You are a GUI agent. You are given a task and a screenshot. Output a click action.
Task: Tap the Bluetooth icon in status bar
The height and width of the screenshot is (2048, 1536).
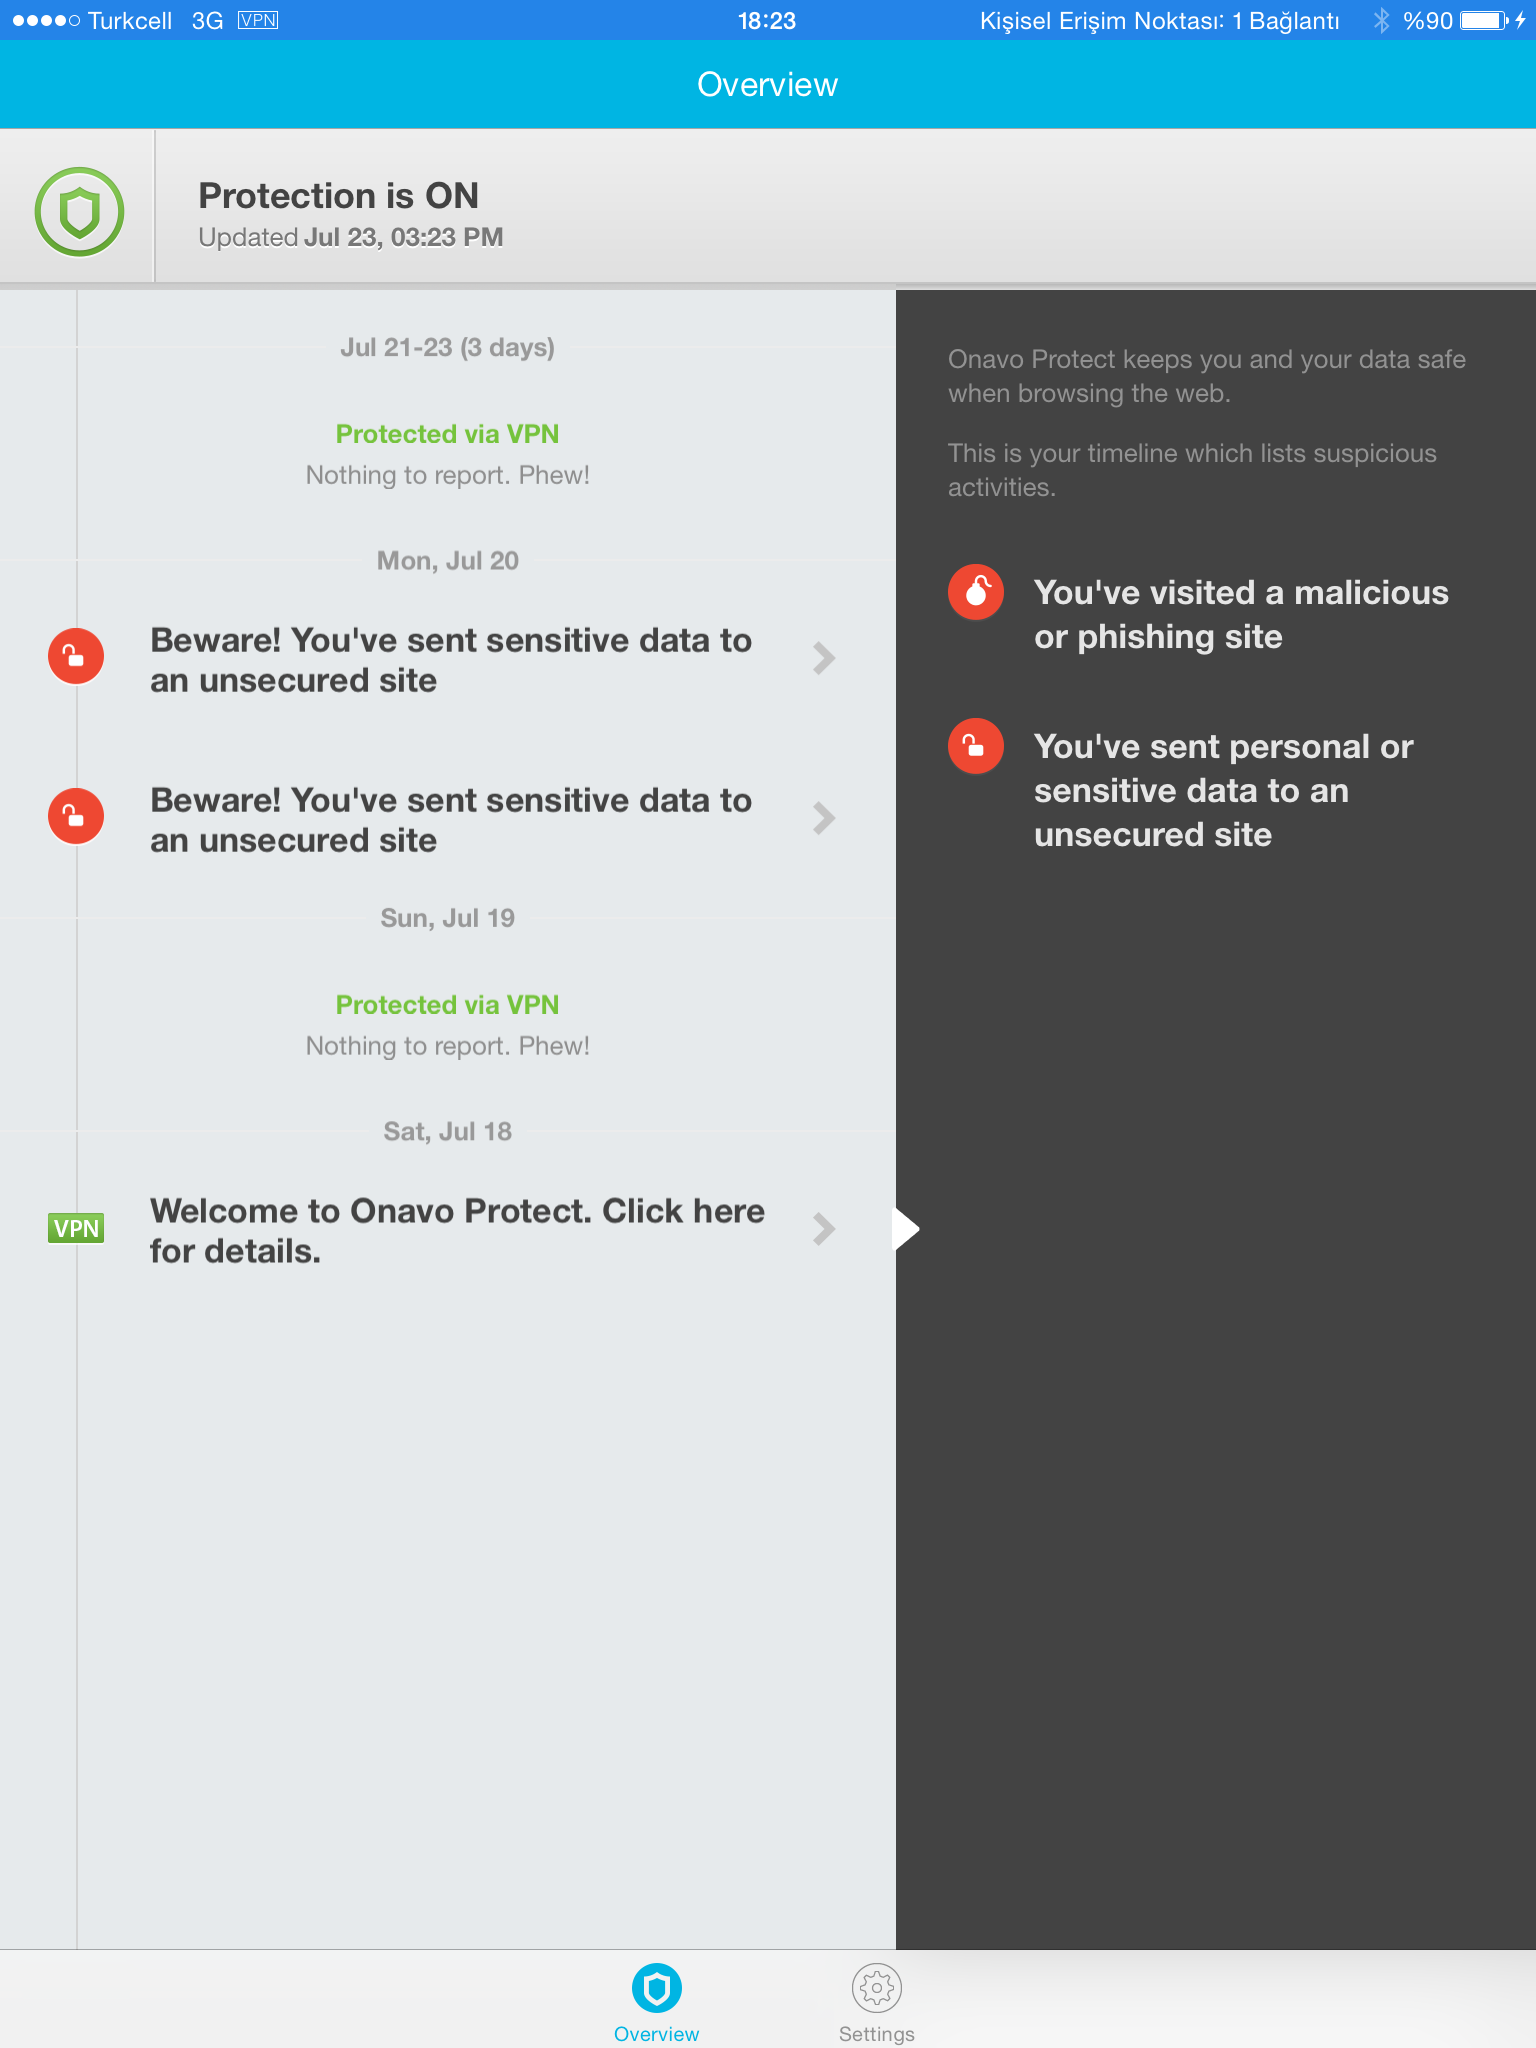(x=1381, y=20)
